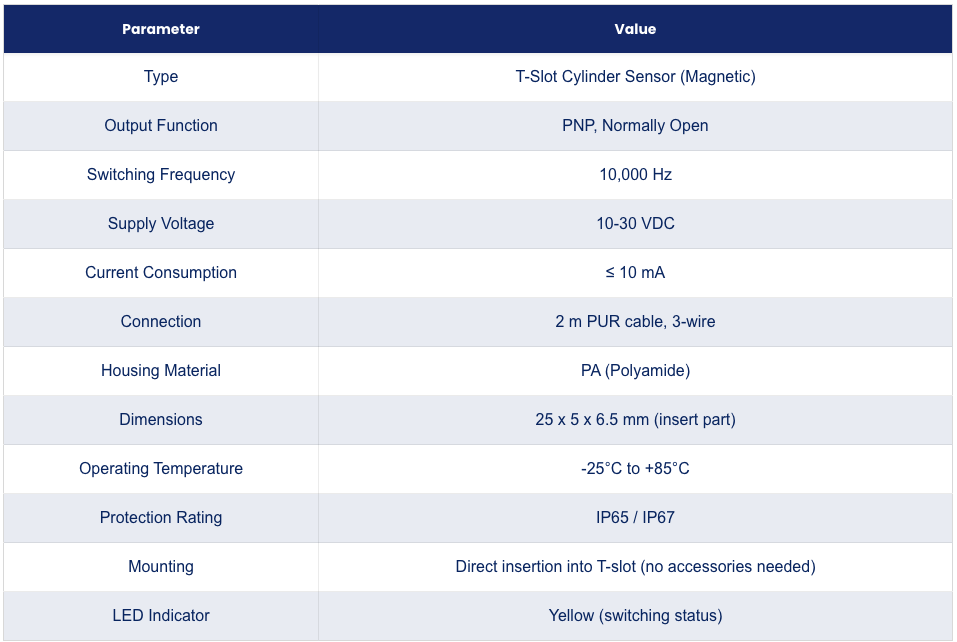The height and width of the screenshot is (642, 957).
Task: Click the PA (Polyamide) cell
Action: (x=635, y=370)
